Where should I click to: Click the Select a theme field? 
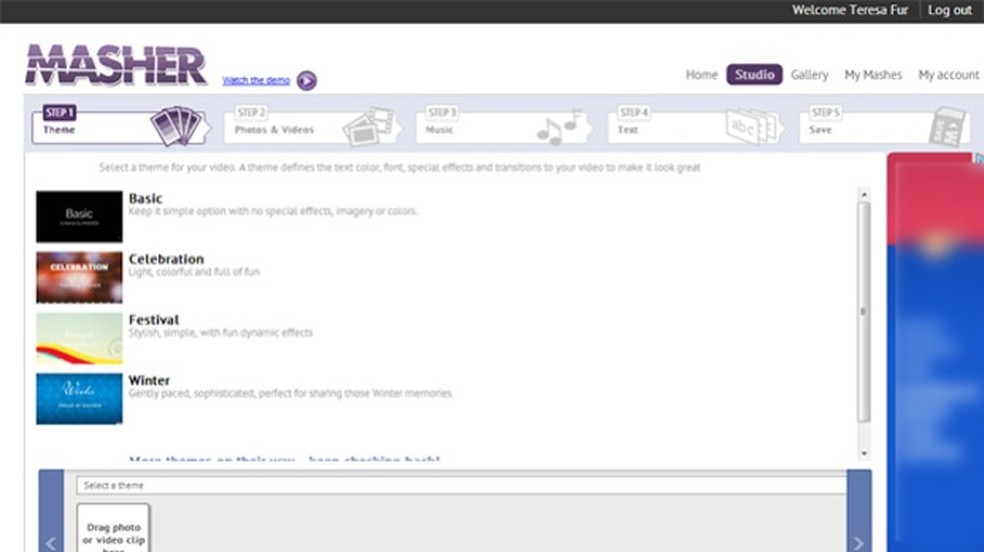(461, 485)
